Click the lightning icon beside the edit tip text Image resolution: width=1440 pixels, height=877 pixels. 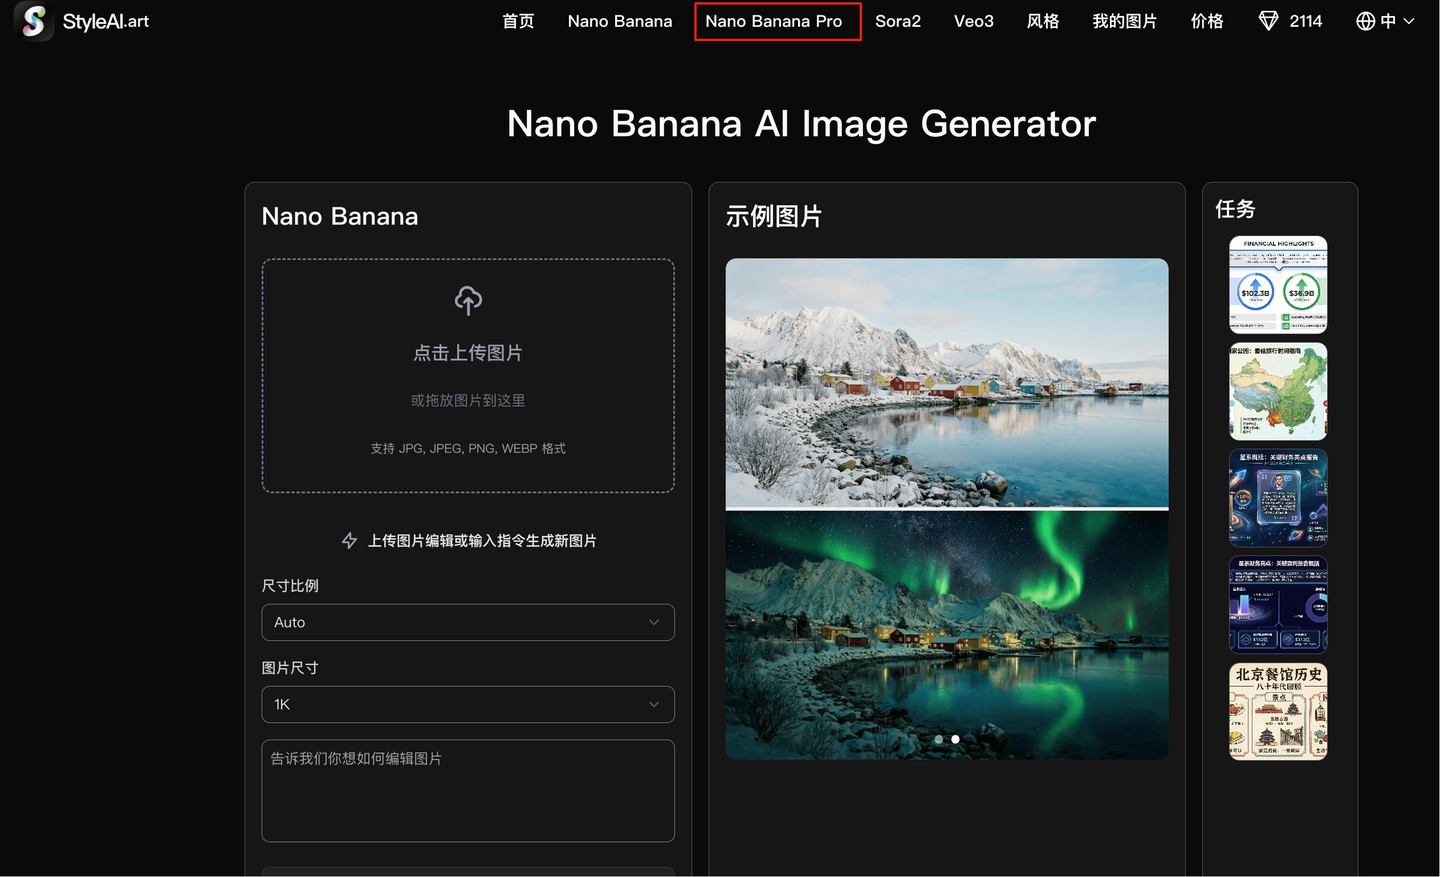coord(349,540)
